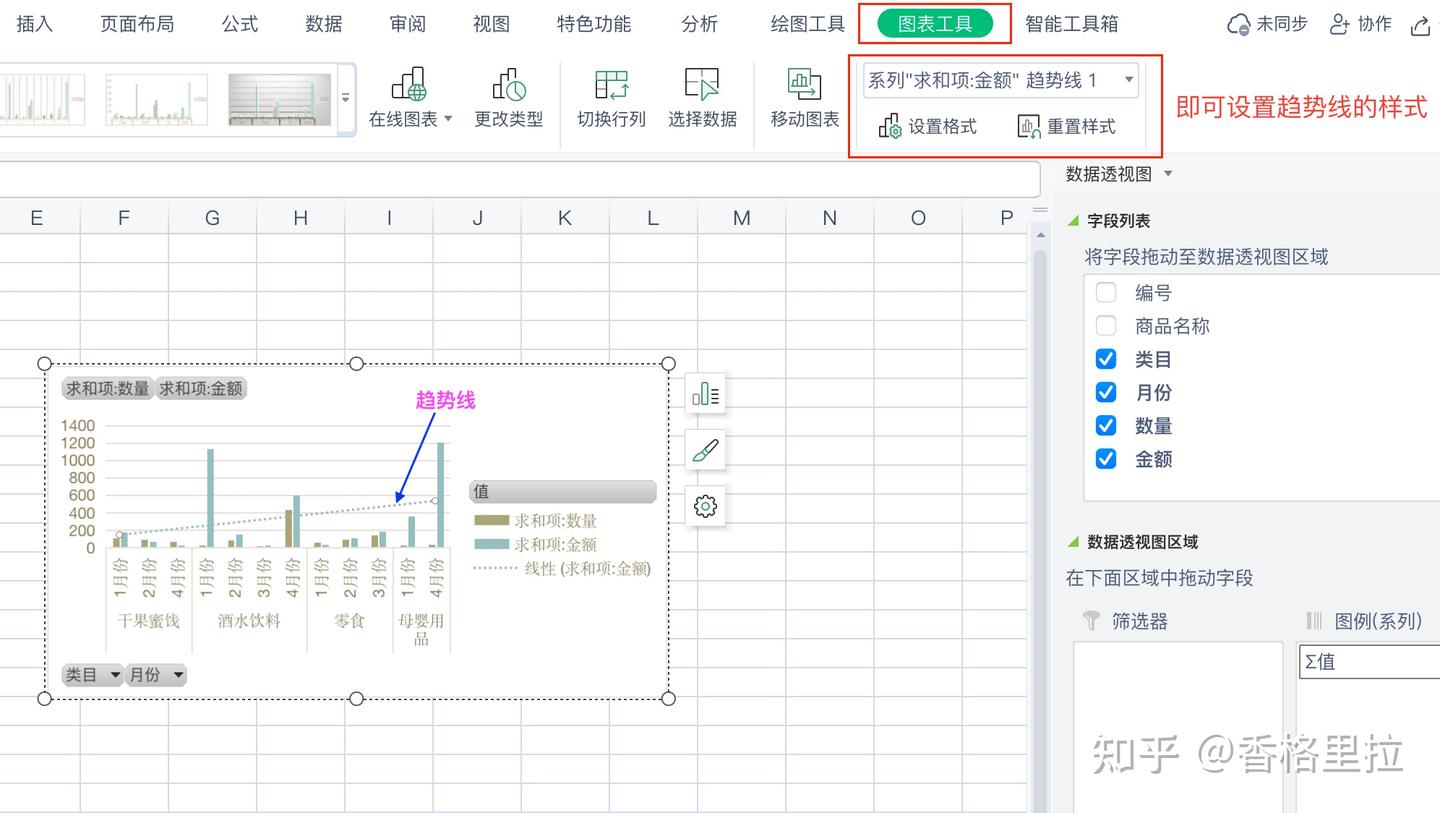Open the 数据 tab

[x=324, y=24]
